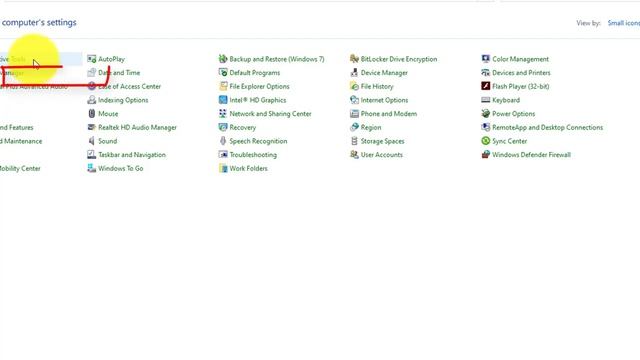This screenshot has width=640, height=360.
Task: Open the Color Management icon
Action: pos(486,59)
